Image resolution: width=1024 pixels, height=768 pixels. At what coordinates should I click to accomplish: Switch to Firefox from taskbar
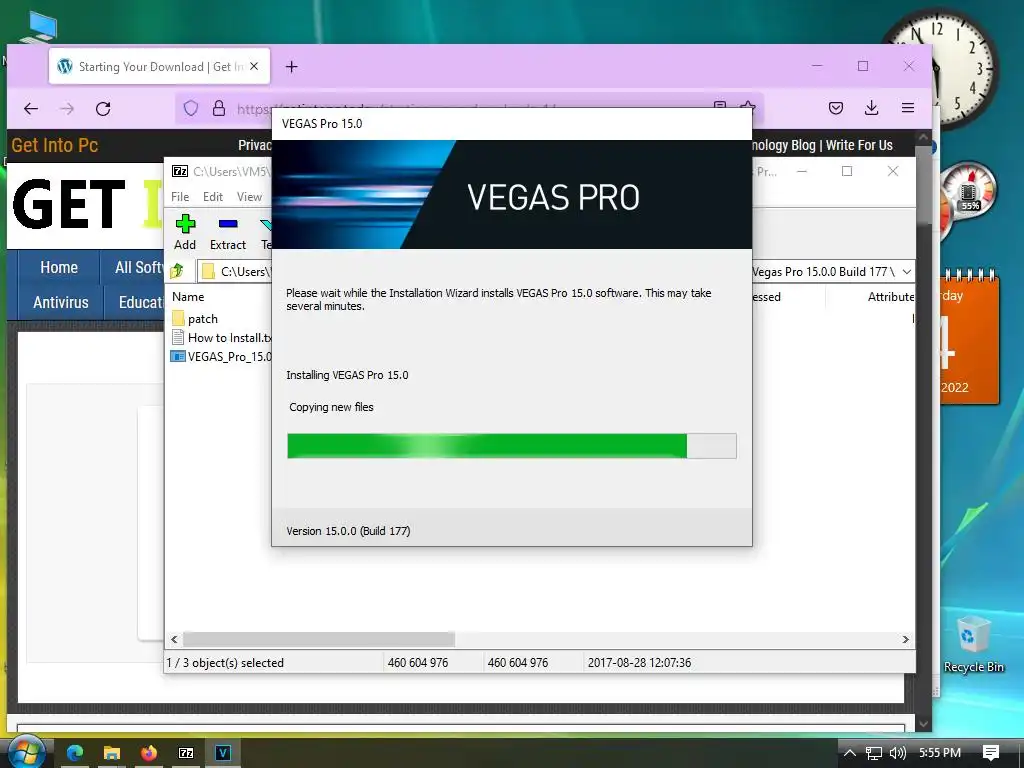(x=149, y=753)
